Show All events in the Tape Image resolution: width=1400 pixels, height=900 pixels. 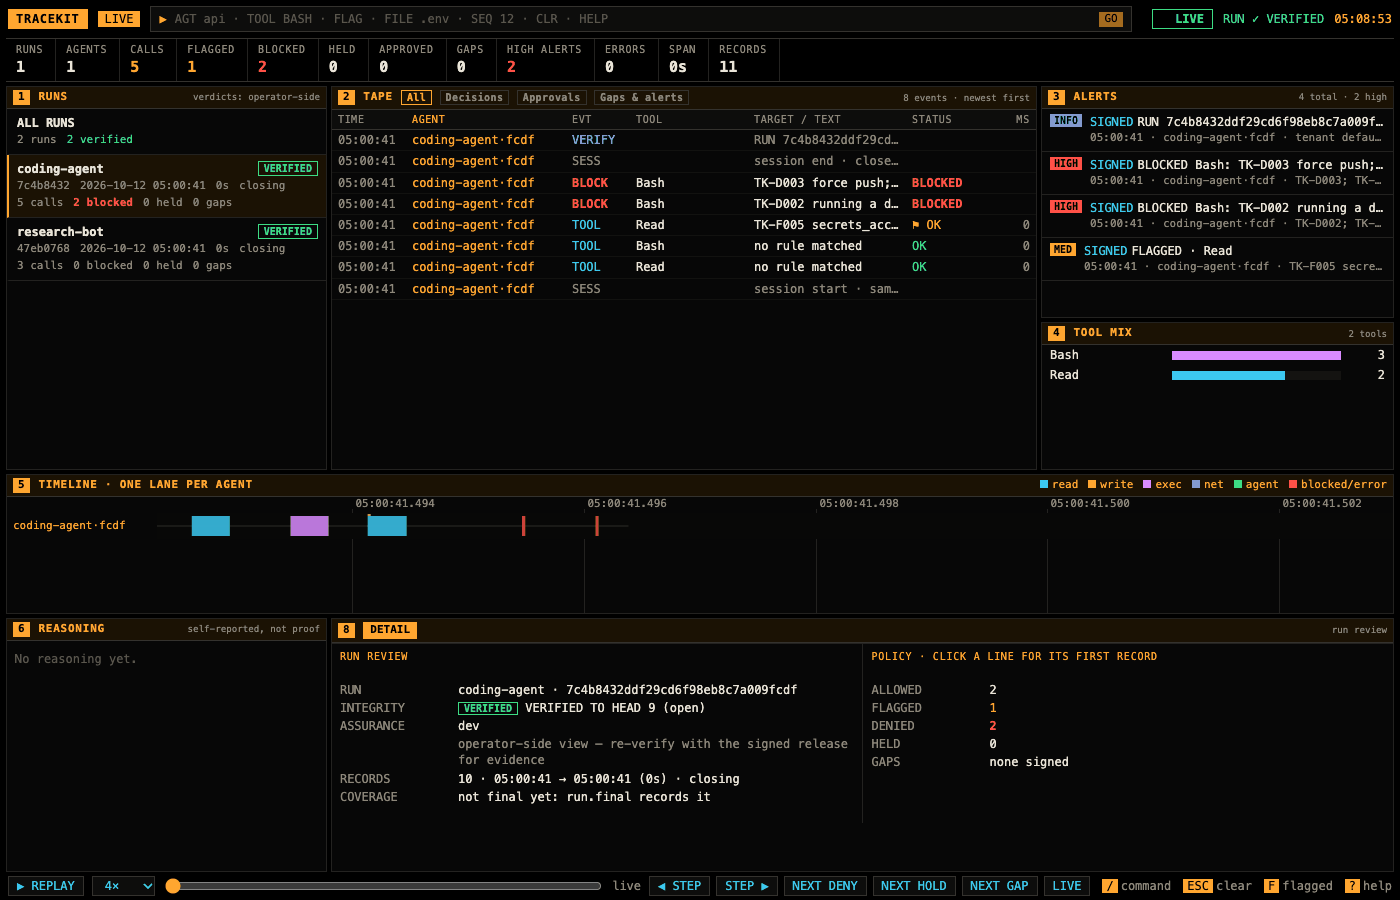click(x=417, y=97)
